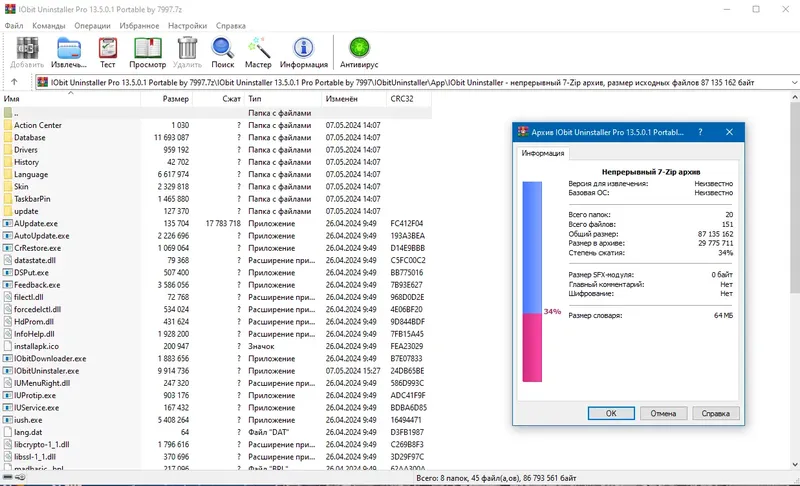
Task: Click the IObitUninstaler.exe file icon
Action: [x=8, y=371]
